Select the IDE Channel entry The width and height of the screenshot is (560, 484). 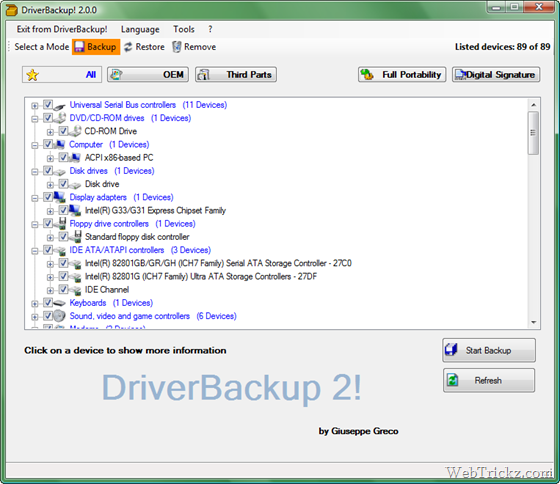[x=107, y=290]
